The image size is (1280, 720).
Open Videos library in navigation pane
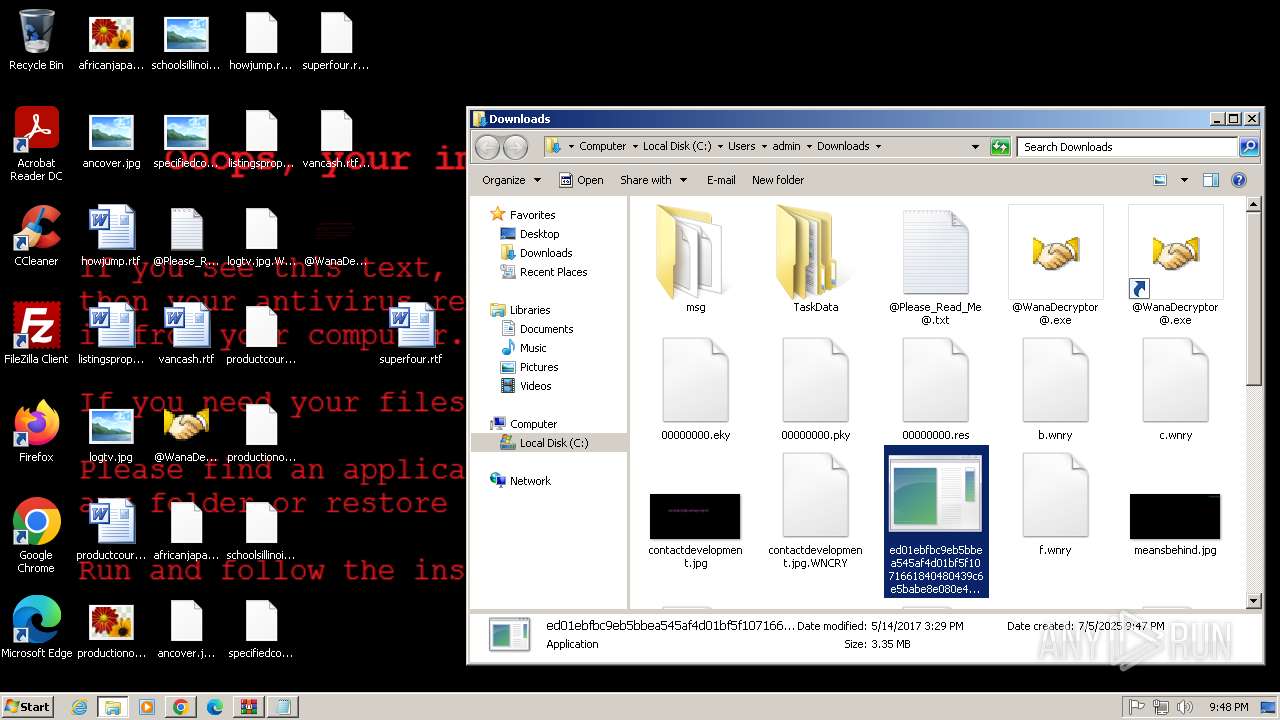[535, 386]
